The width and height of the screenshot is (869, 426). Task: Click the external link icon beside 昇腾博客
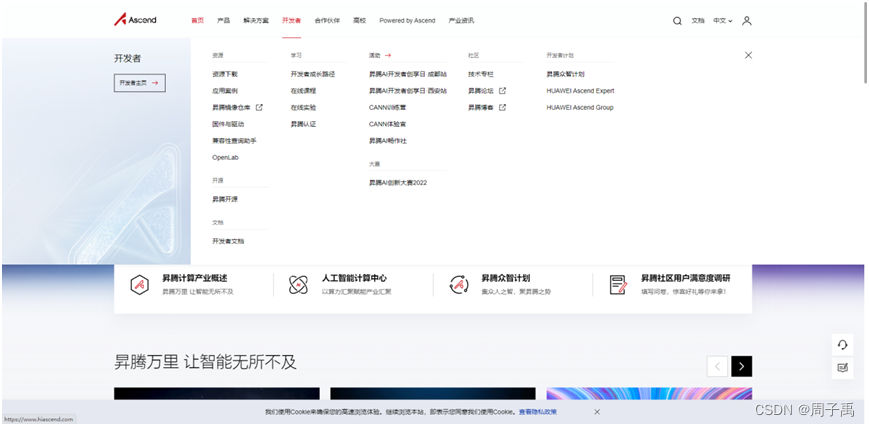[x=502, y=107]
